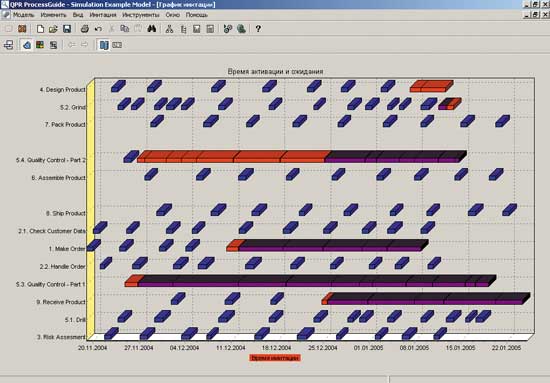Click the green globe toolbar icon
This screenshot has height=383, width=550.
(x=241, y=29)
